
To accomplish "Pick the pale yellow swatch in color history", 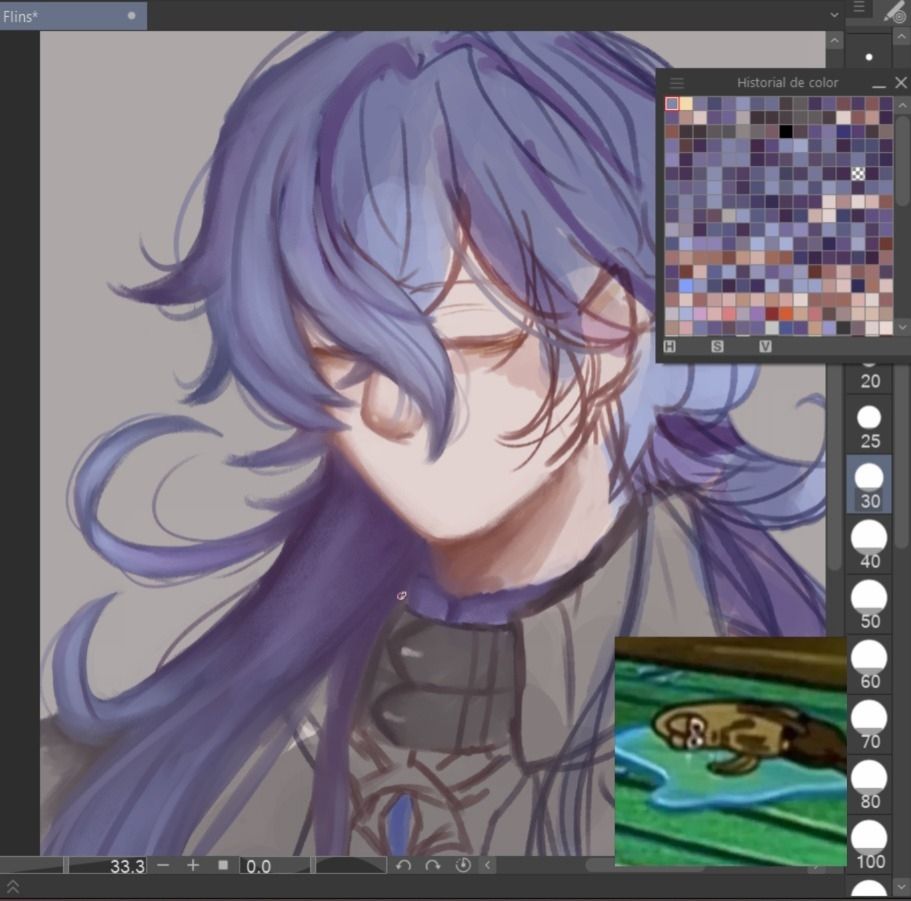I will 686,103.
